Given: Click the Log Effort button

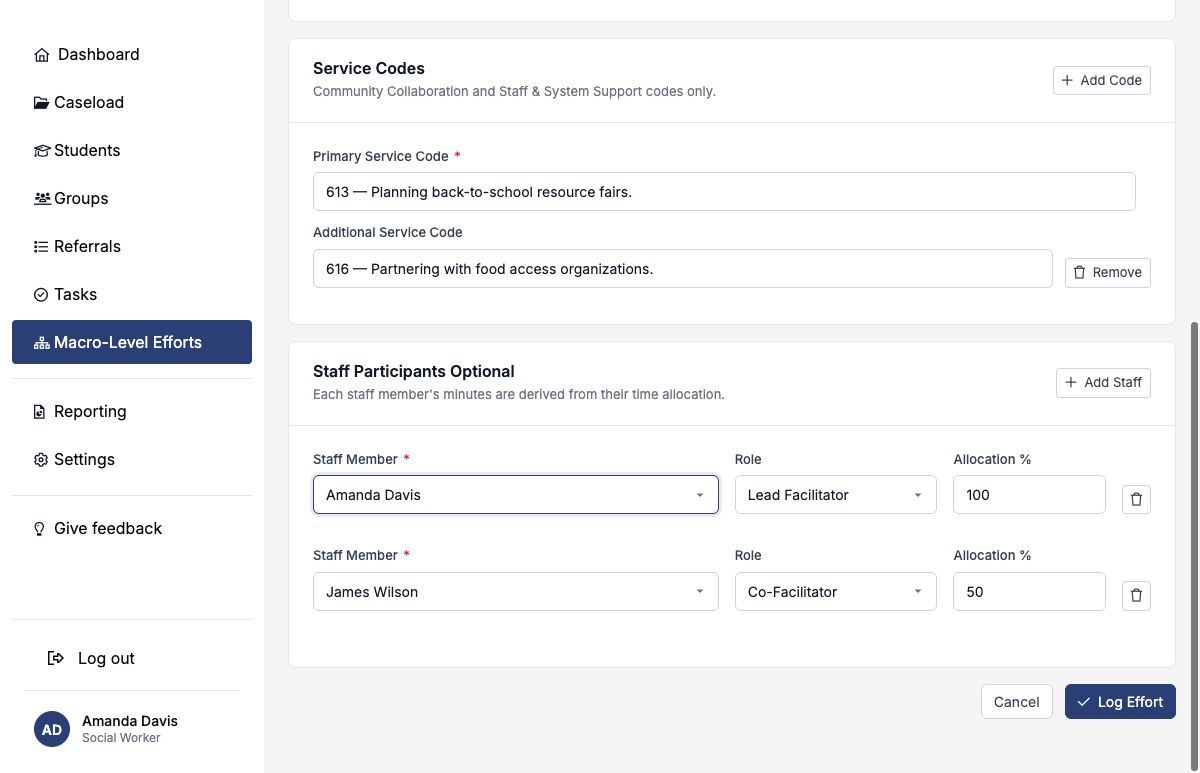Looking at the screenshot, I should click(x=1120, y=702).
